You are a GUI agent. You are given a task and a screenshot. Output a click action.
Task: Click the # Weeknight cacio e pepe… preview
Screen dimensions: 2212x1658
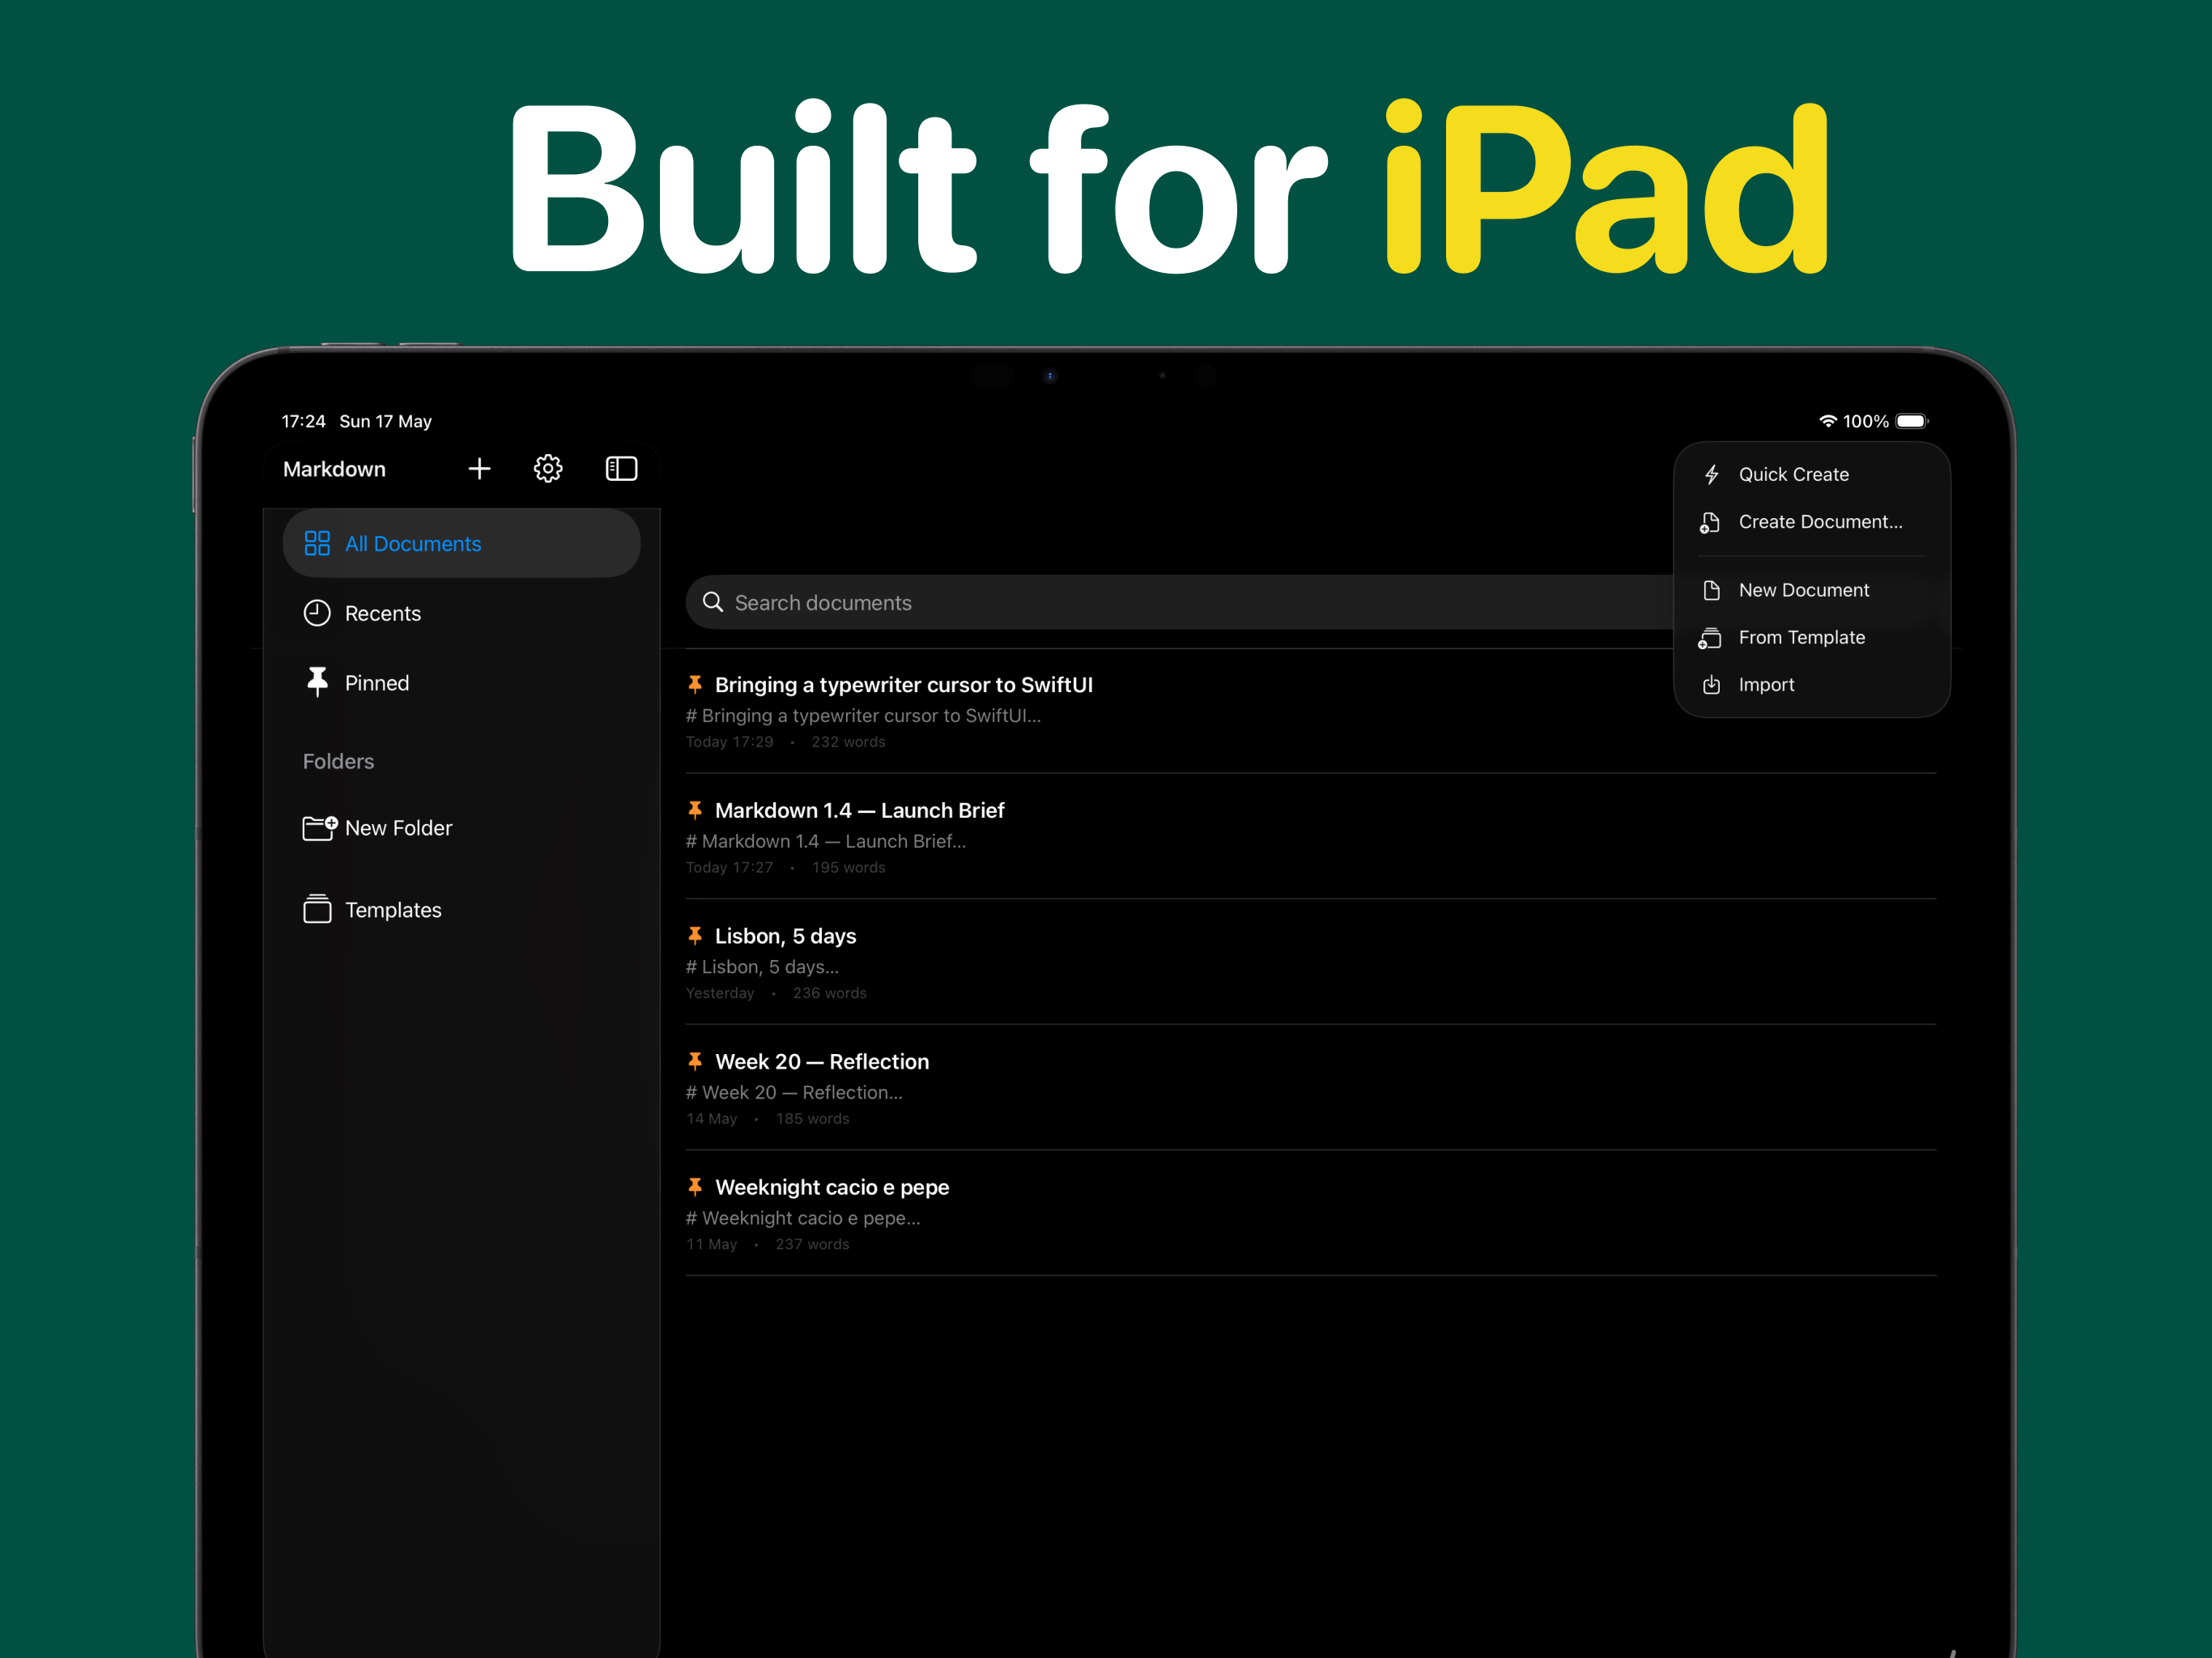point(803,1218)
